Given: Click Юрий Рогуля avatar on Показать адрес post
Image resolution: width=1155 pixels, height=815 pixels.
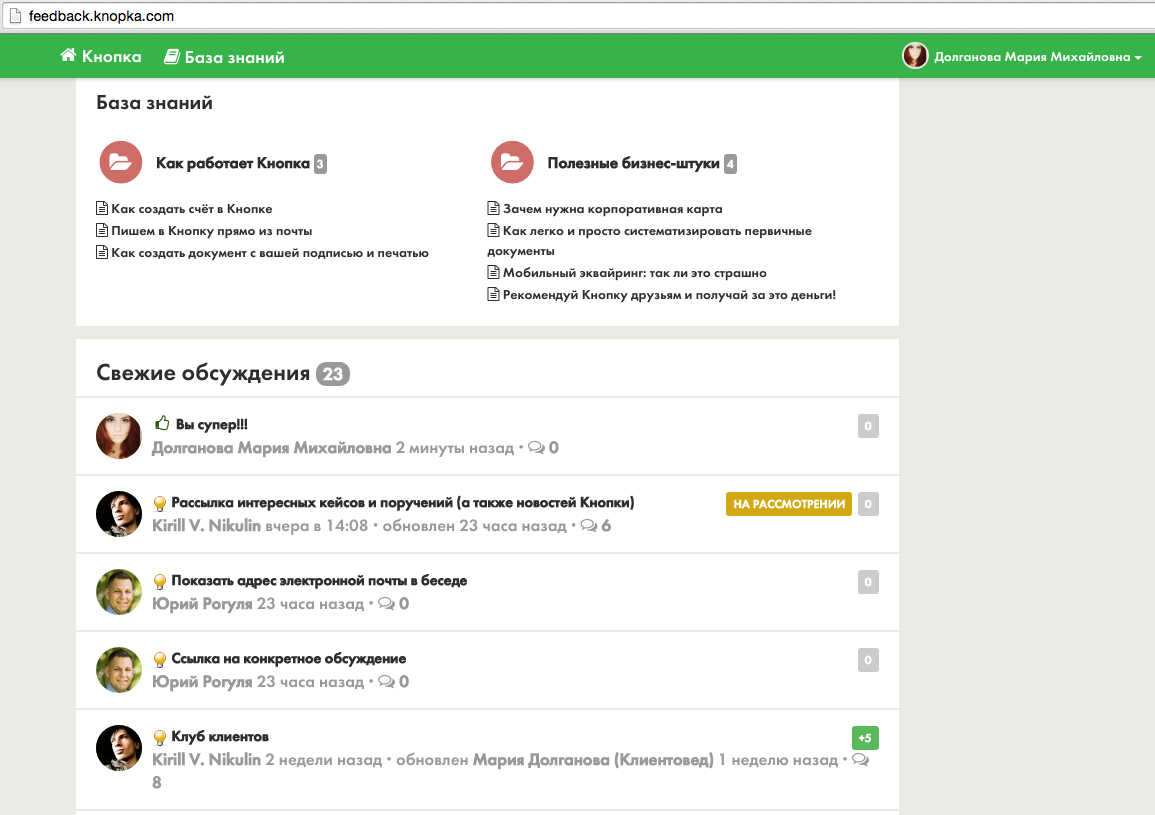Looking at the screenshot, I should click(119, 592).
